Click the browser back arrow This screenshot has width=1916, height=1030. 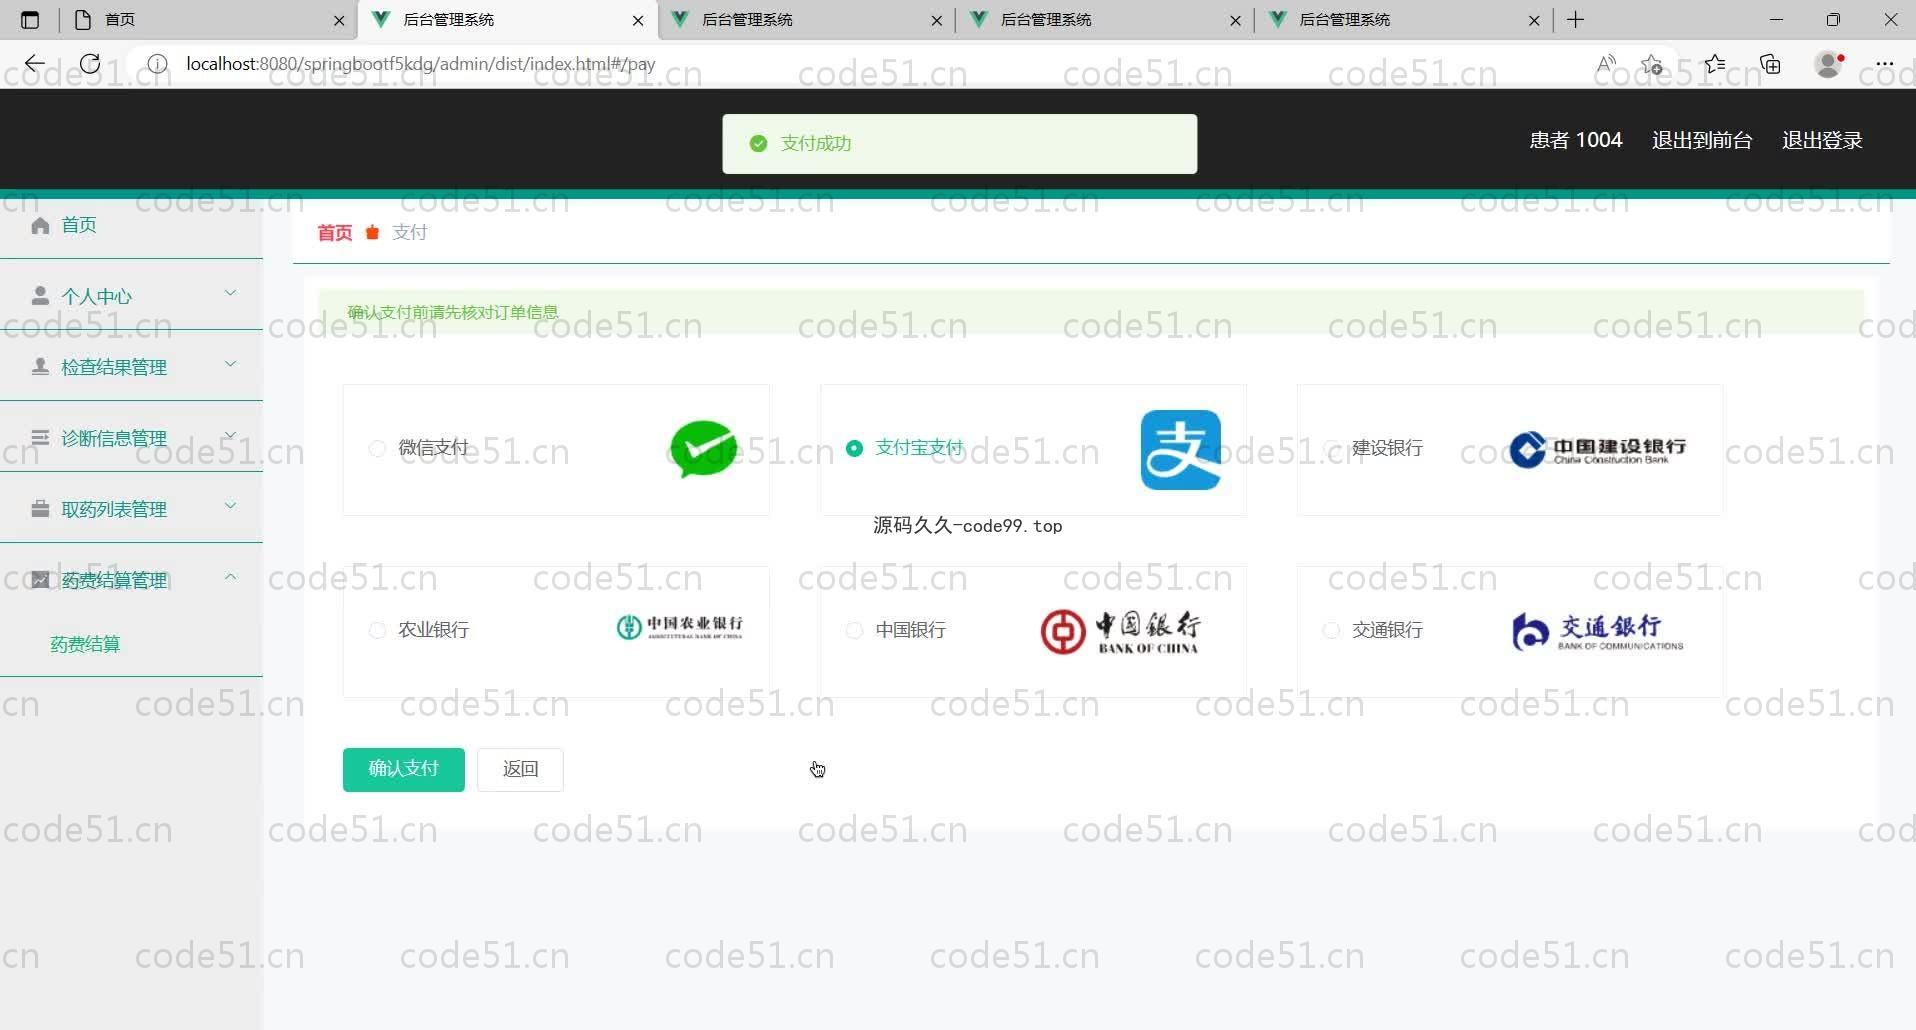(x=35, y=64)
